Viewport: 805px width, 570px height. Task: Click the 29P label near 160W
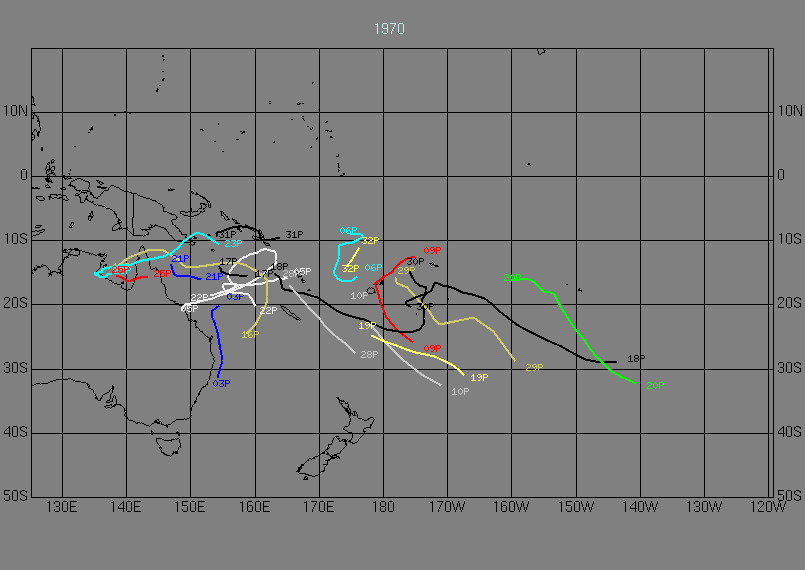tap(534, 368)
